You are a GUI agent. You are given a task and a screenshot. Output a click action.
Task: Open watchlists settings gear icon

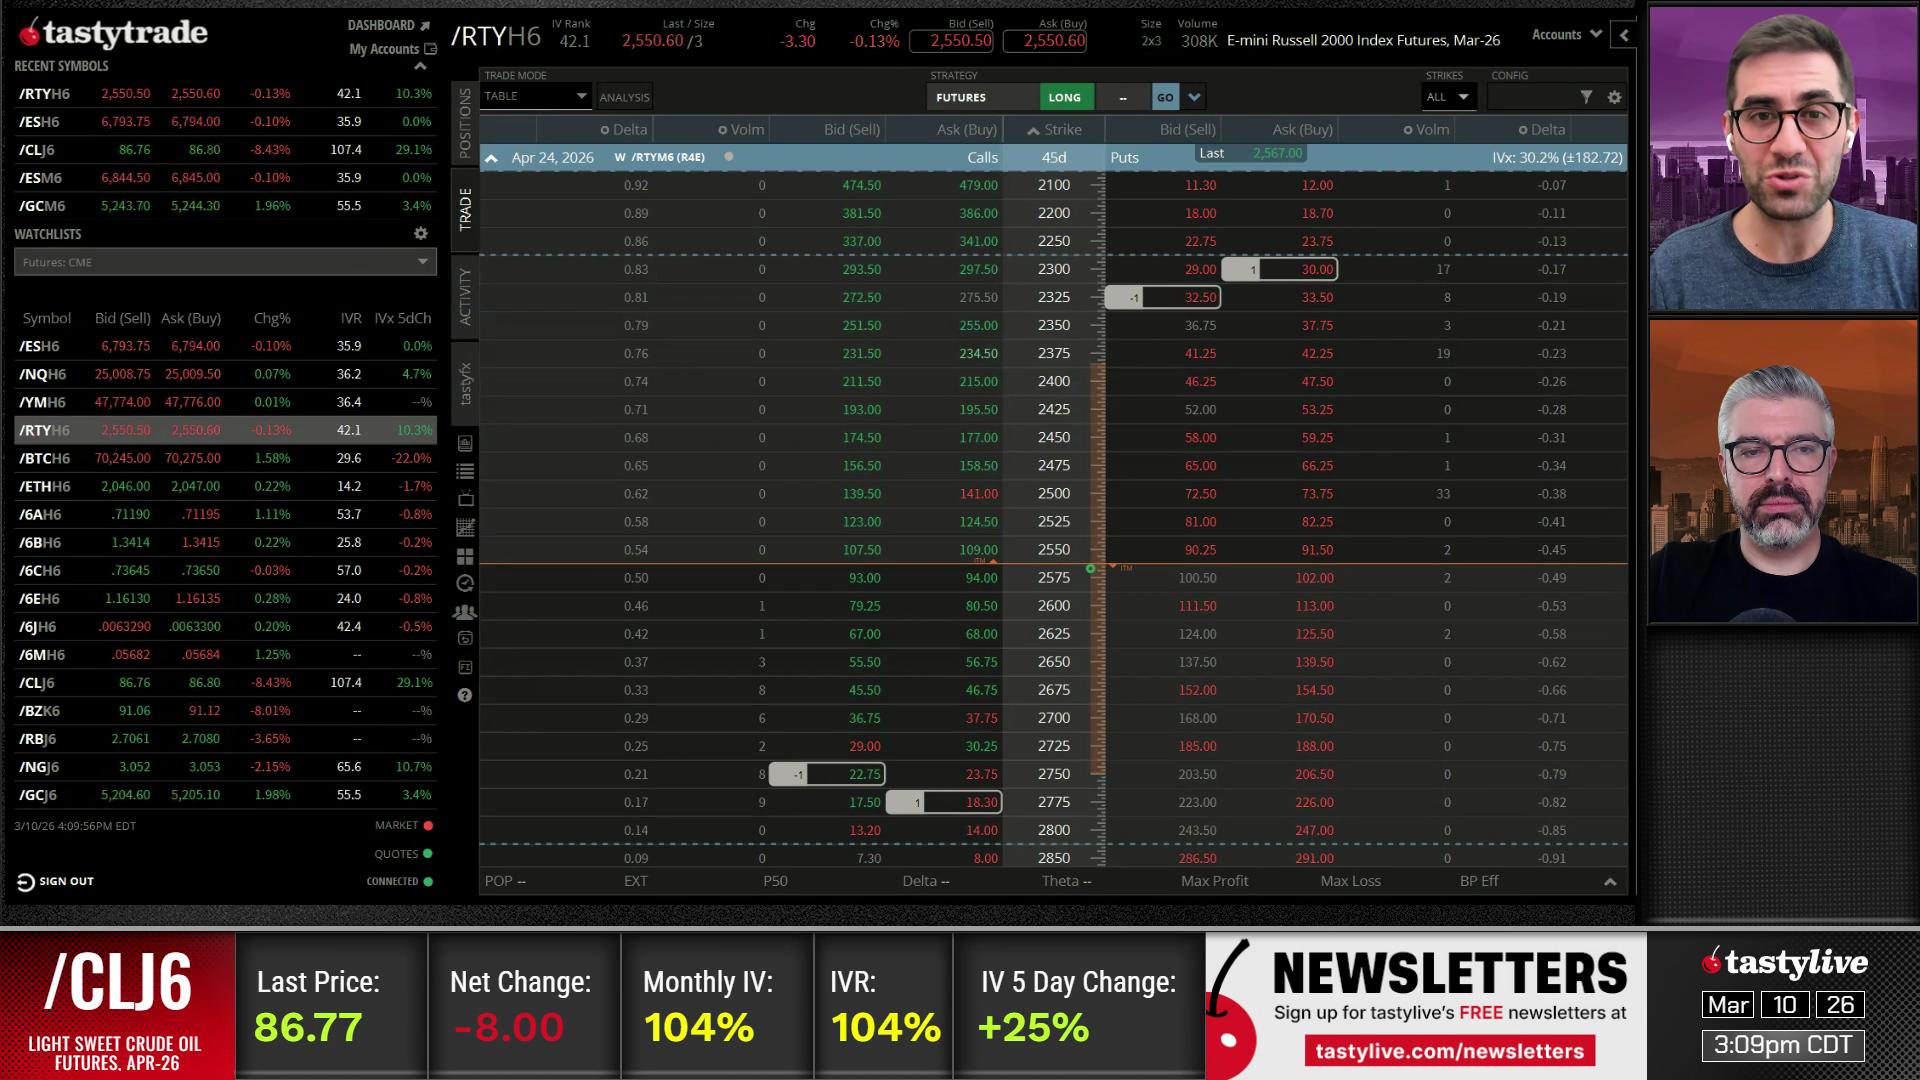(x=421, y=233)
